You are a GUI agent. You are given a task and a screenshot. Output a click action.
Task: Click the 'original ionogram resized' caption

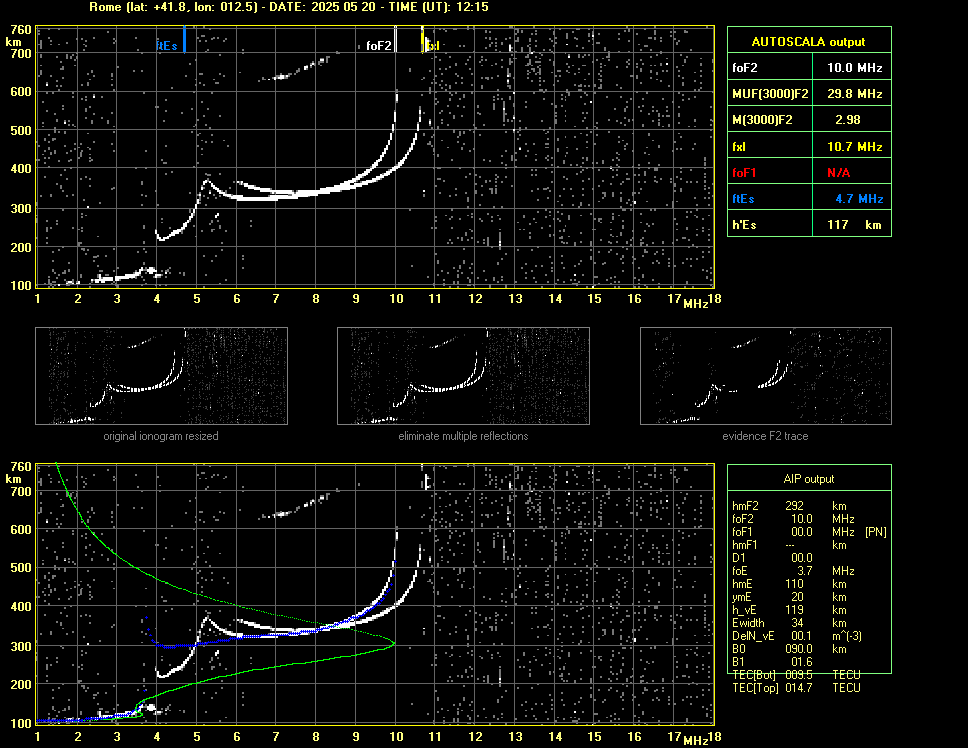161,436
